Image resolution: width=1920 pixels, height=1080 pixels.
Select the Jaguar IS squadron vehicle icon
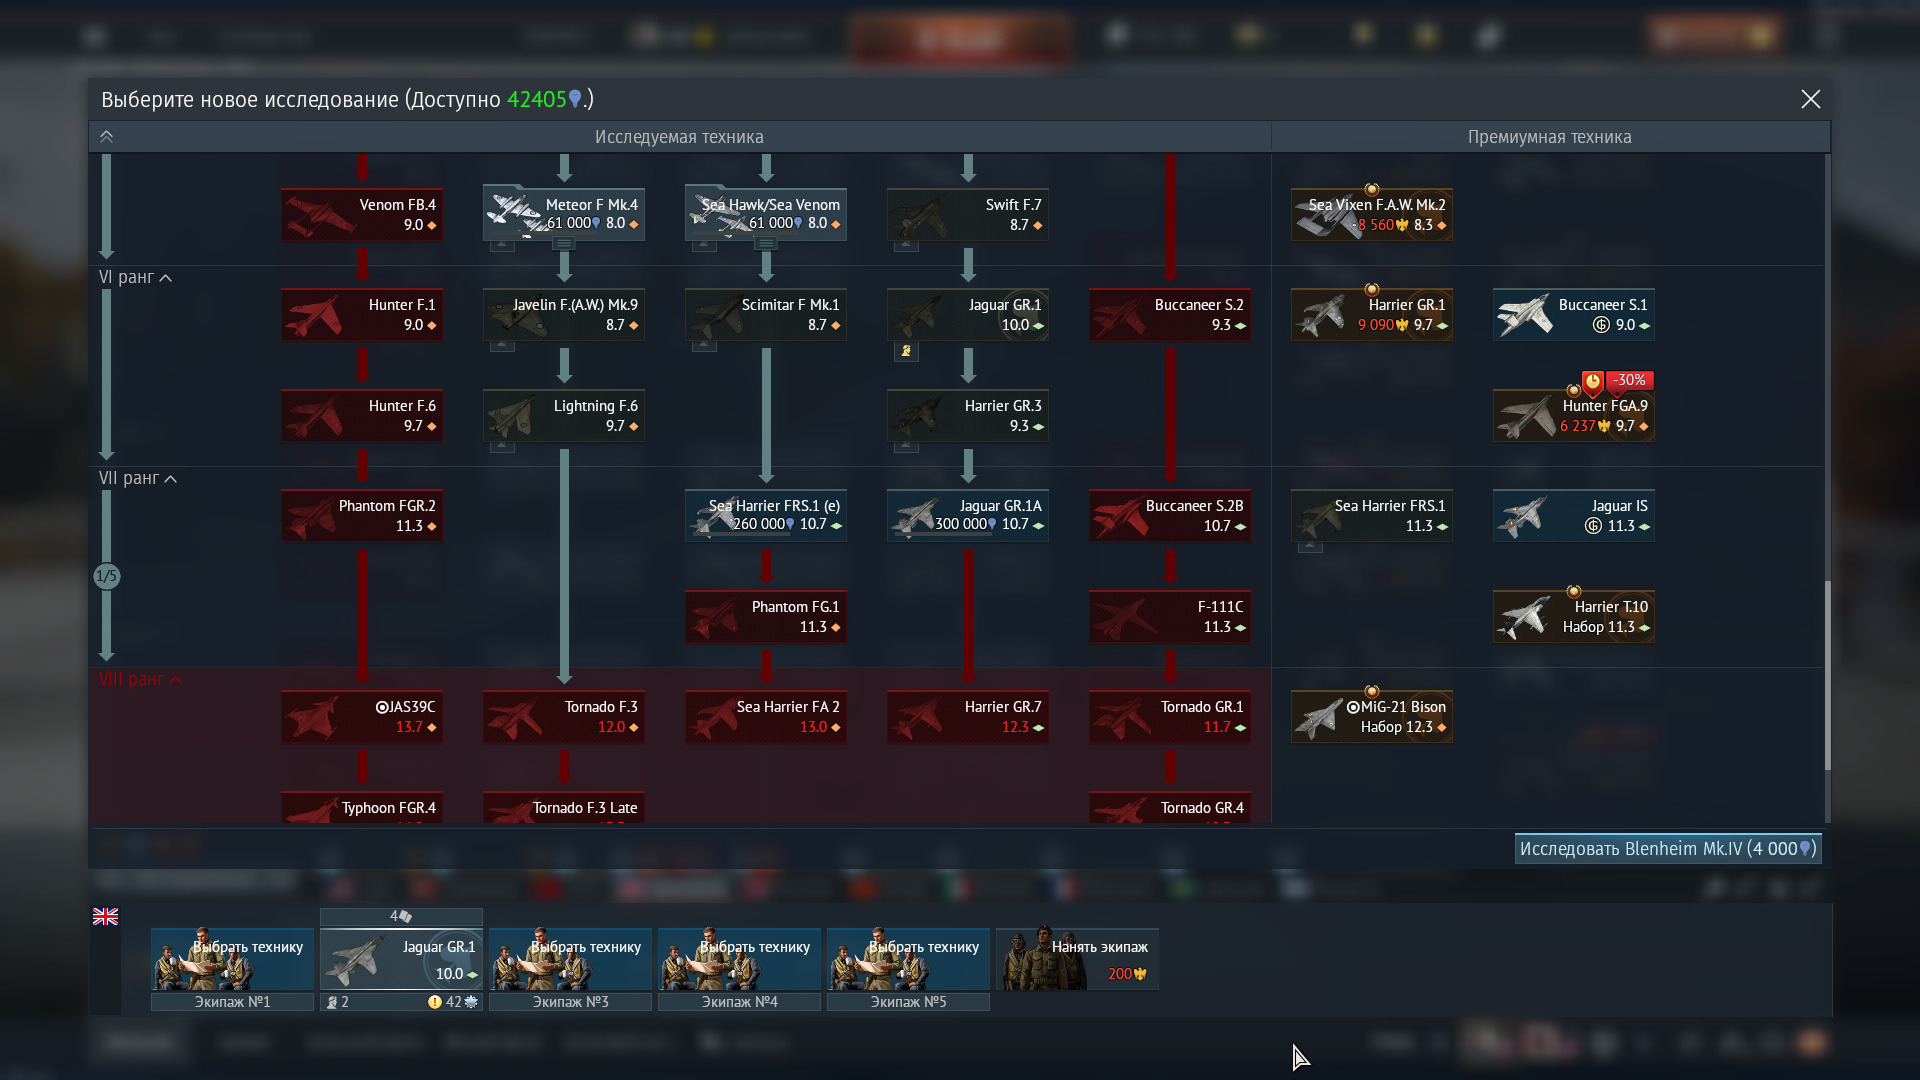point(1574,516)
